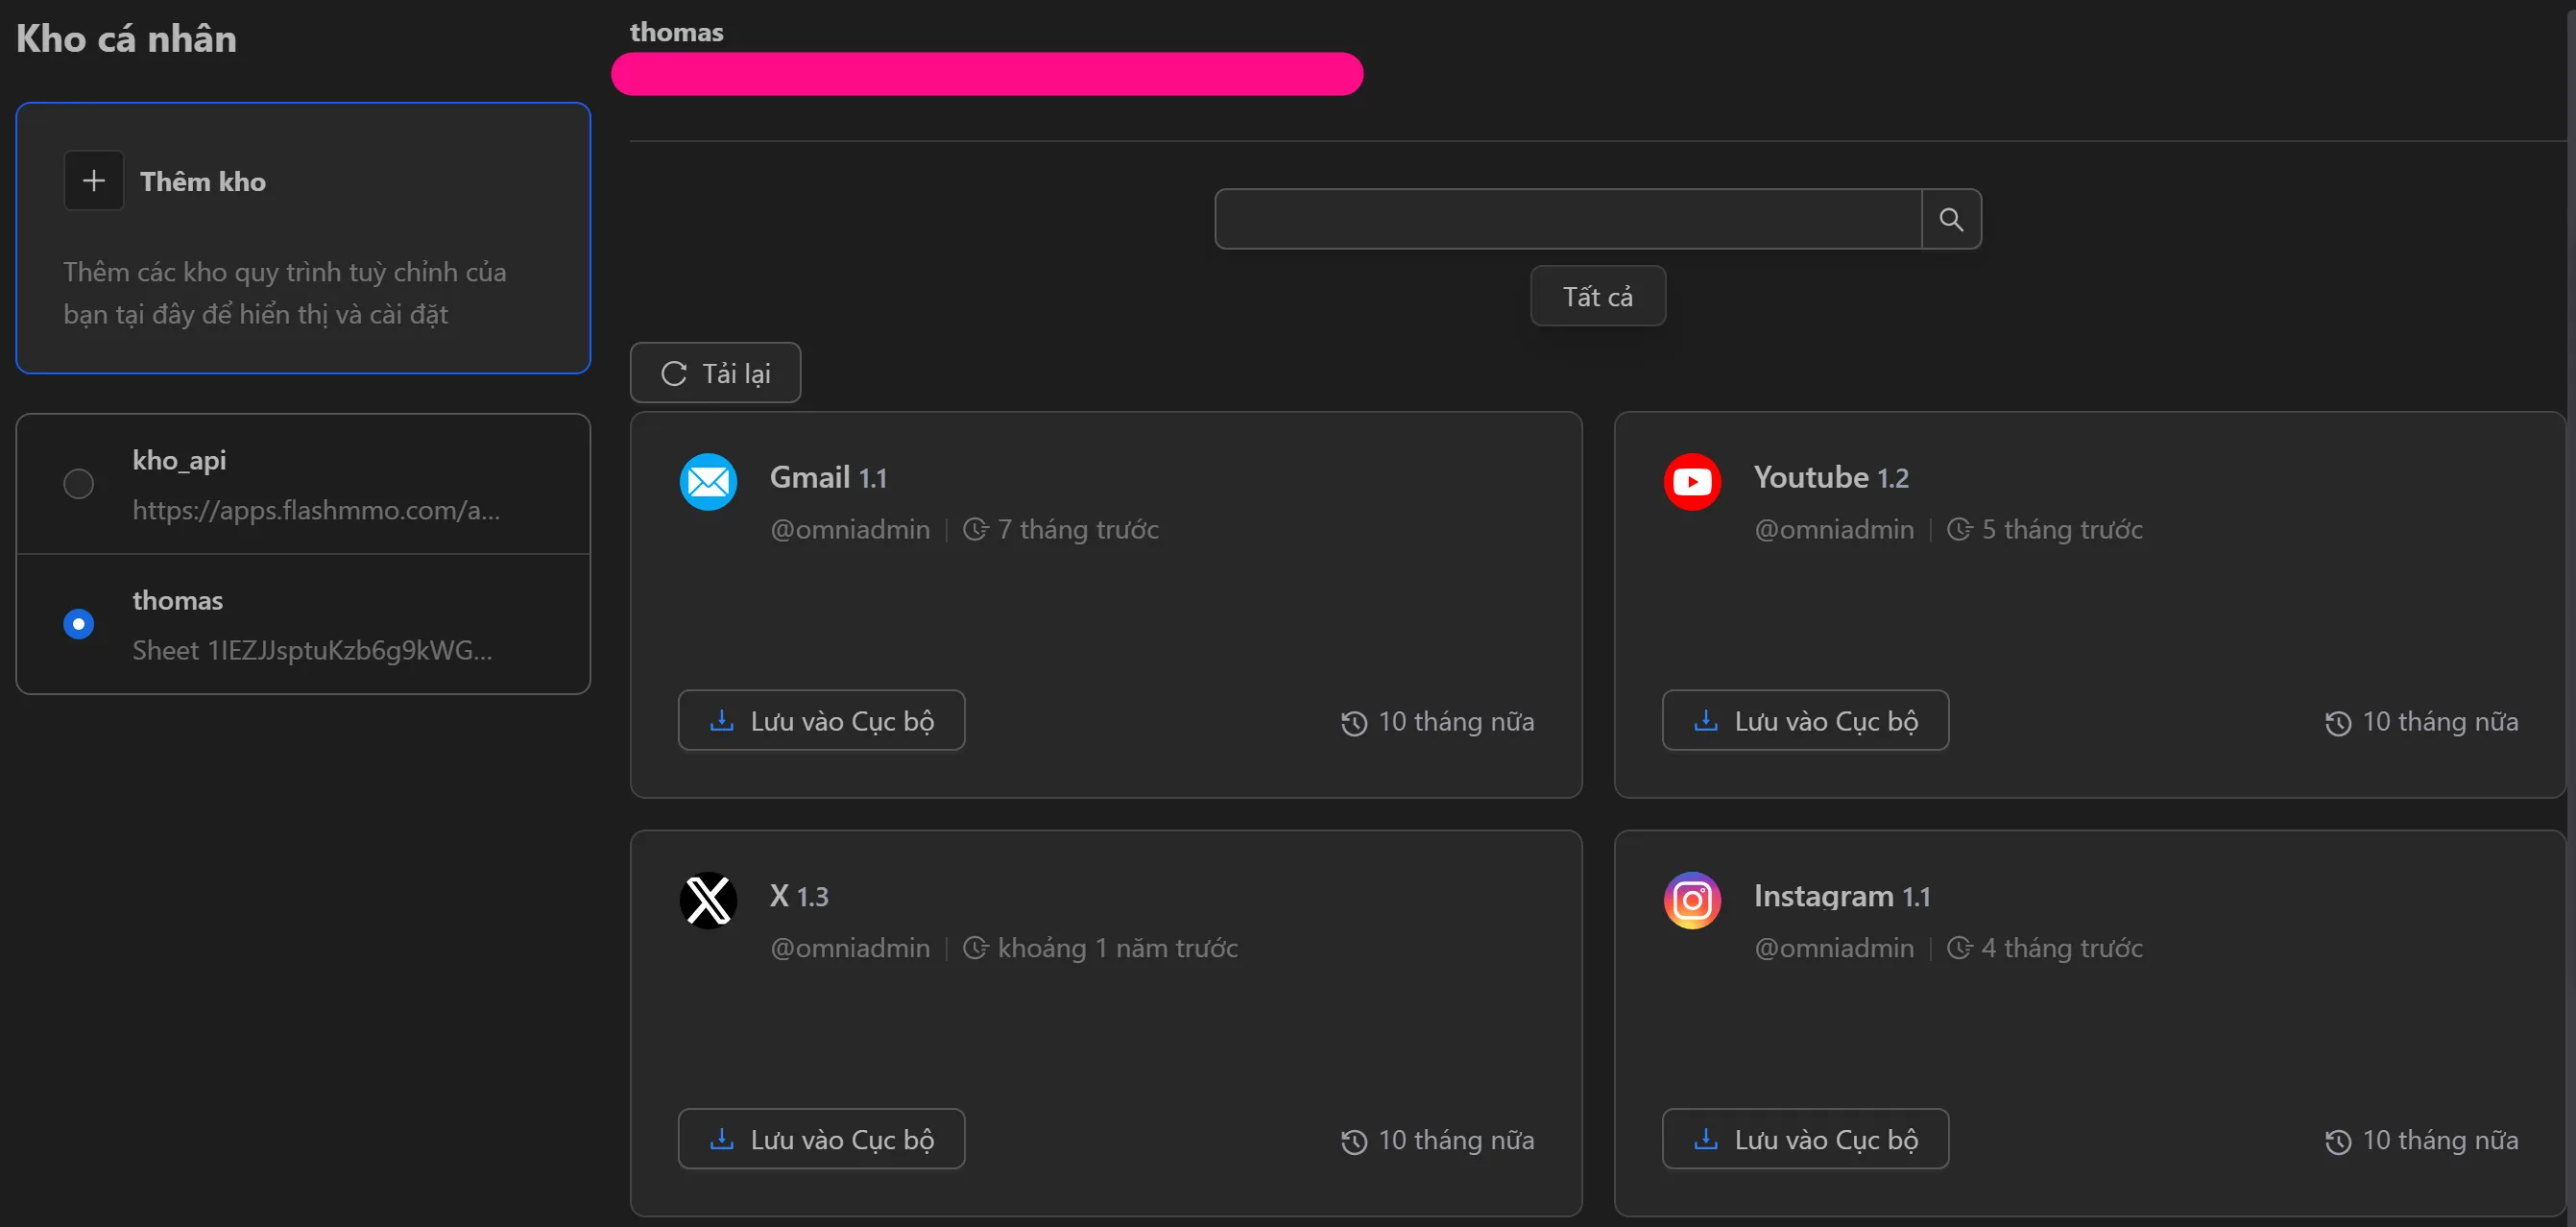
Task: Click history clock icon on Gmail card
Action: (1353, 723)
